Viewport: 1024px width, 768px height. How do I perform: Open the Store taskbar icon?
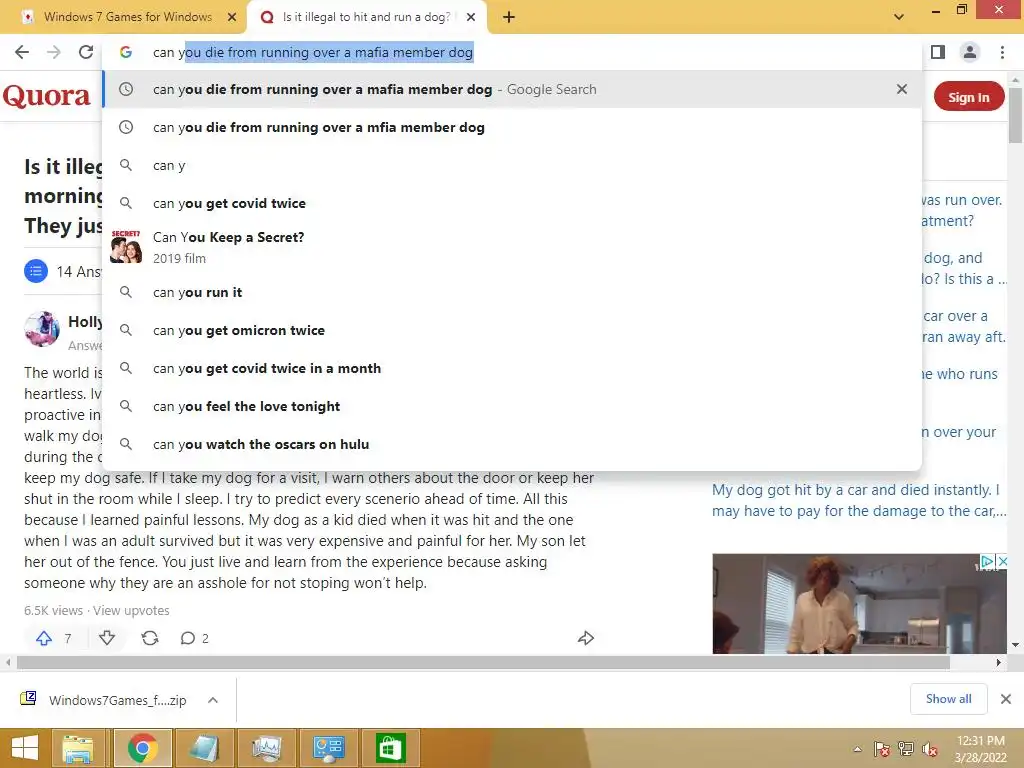[391, 748]
